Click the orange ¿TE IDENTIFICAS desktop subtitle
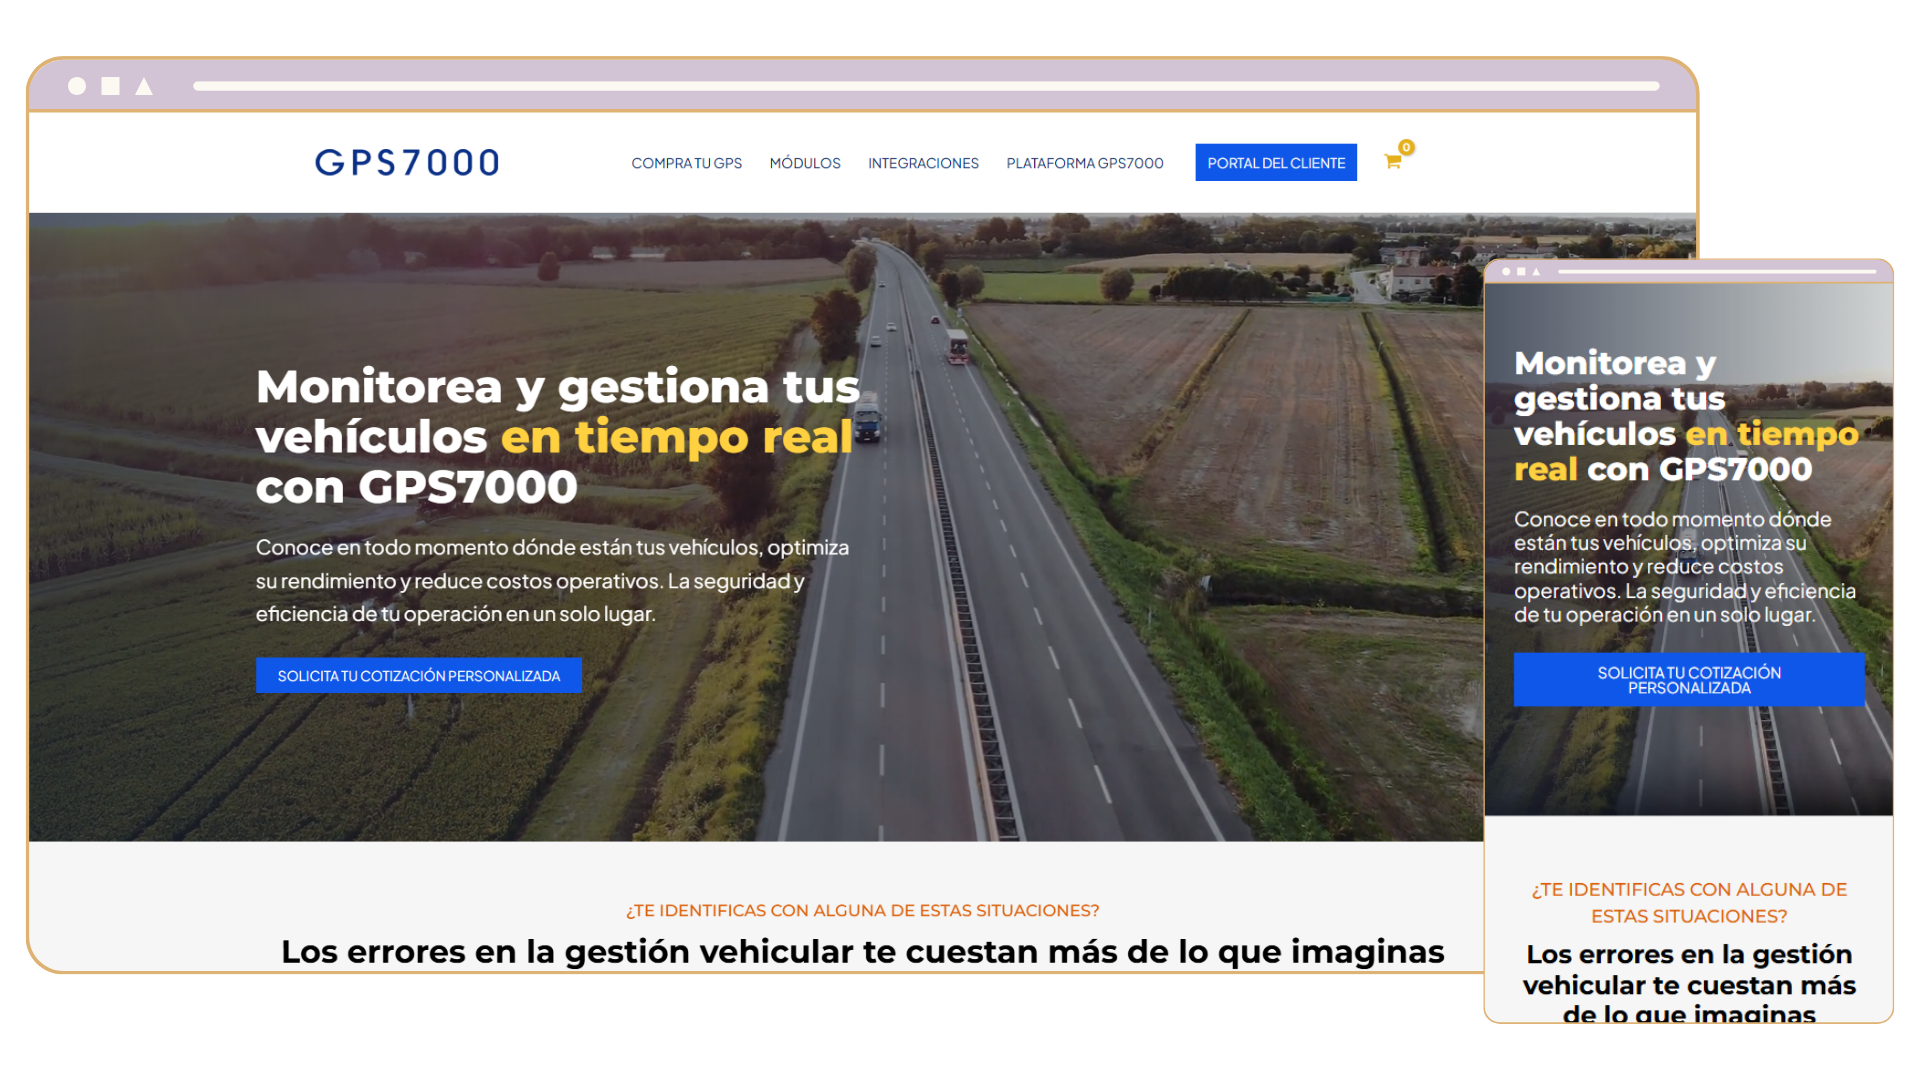The width and height of the screenshot is (1920, 1080). click(862, 910)
